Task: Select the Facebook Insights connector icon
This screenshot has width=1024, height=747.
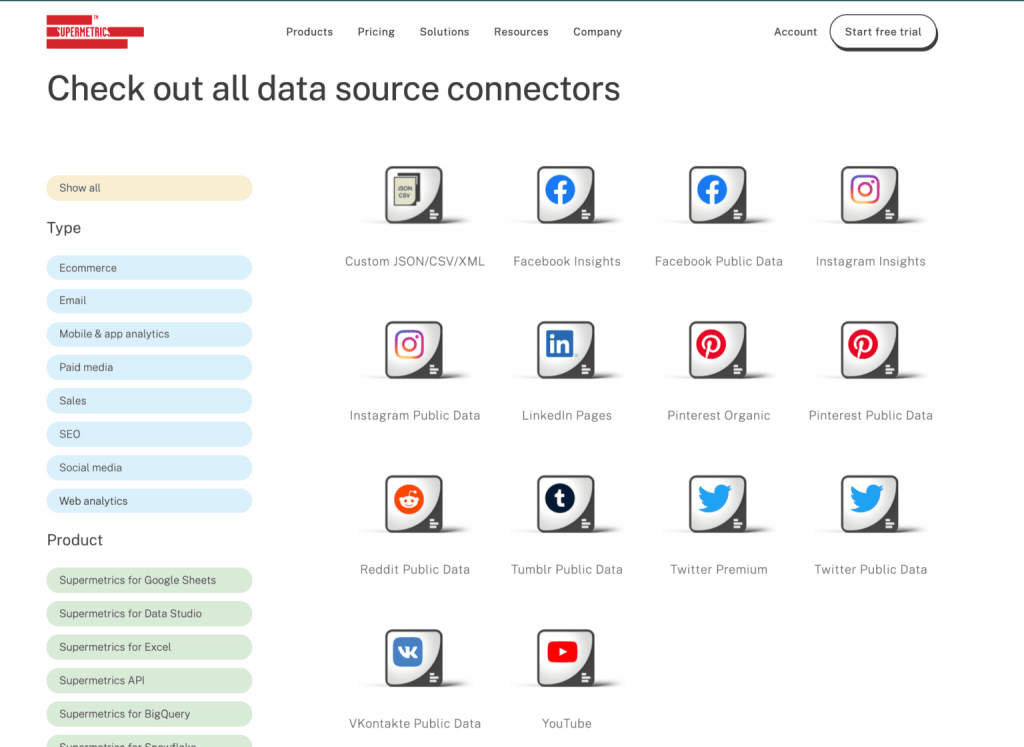Action: tap(566, 195)
